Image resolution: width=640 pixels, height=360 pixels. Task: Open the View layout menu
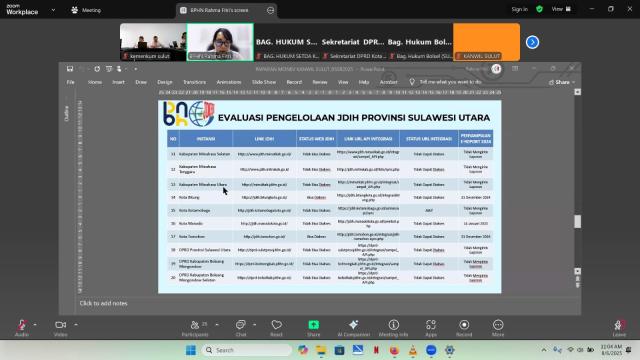click(x=561, y=9)
